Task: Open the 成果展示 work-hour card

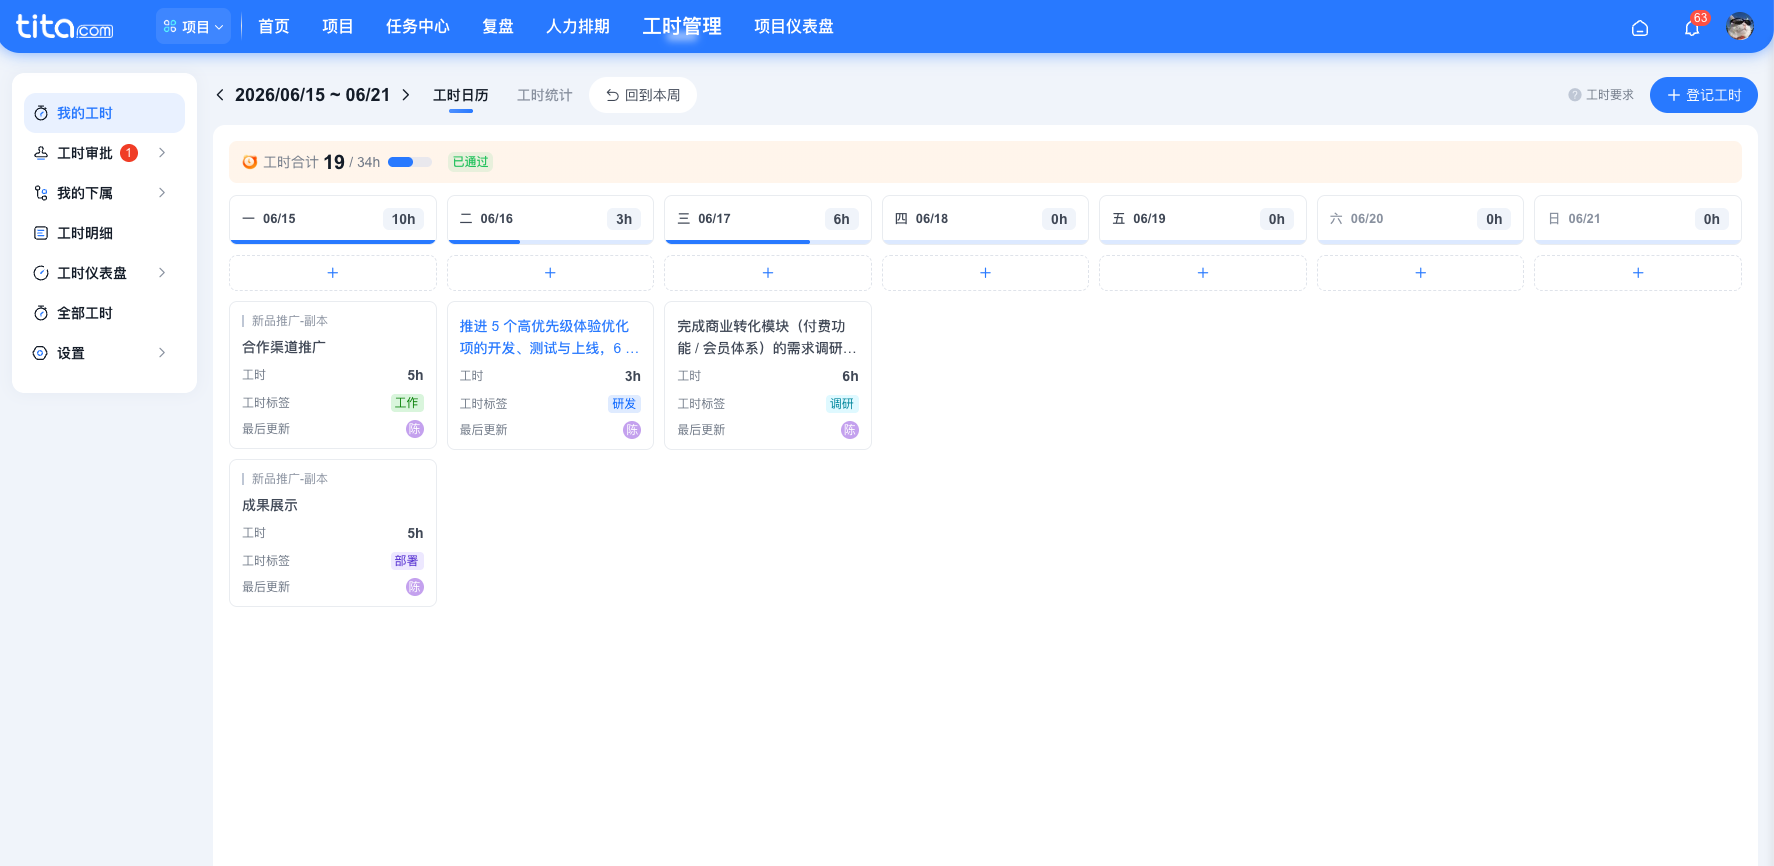Action: tap(333, 533)
